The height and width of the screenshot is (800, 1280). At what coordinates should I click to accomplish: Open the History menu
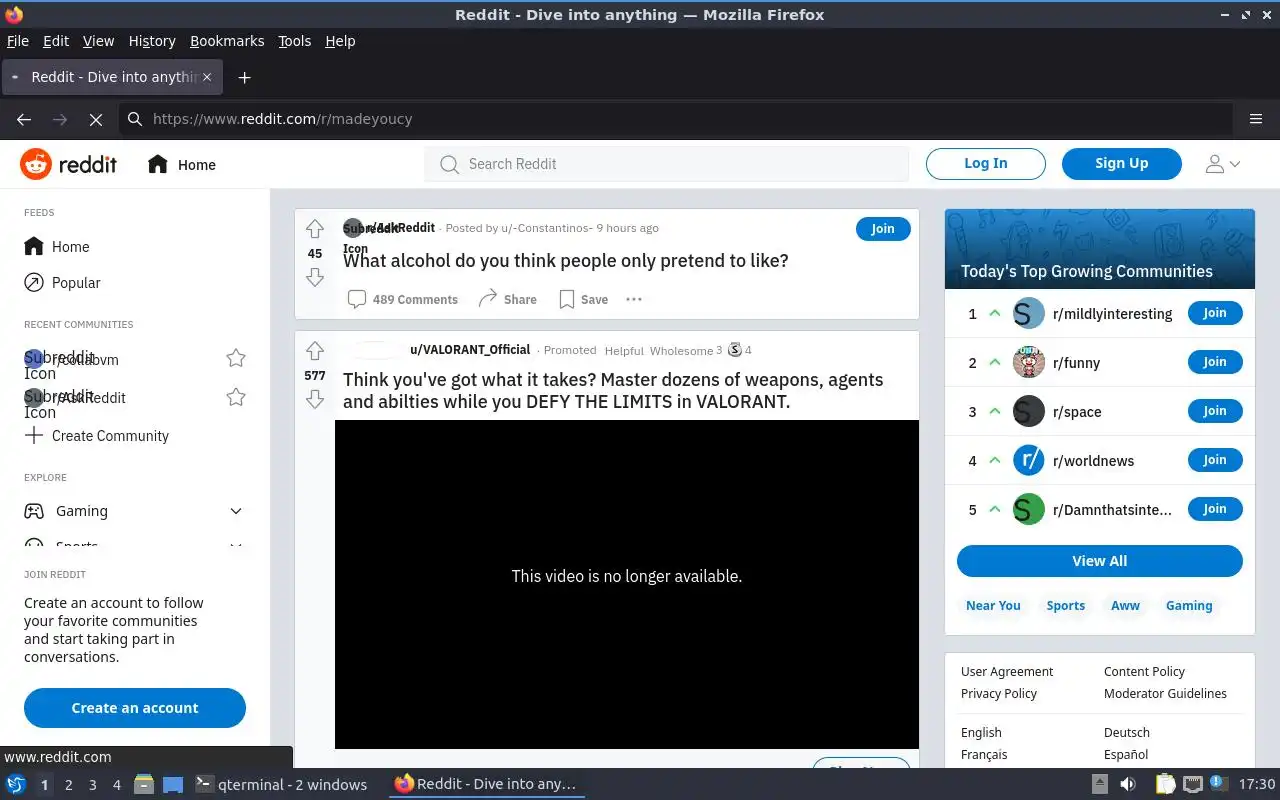point(152,41)
